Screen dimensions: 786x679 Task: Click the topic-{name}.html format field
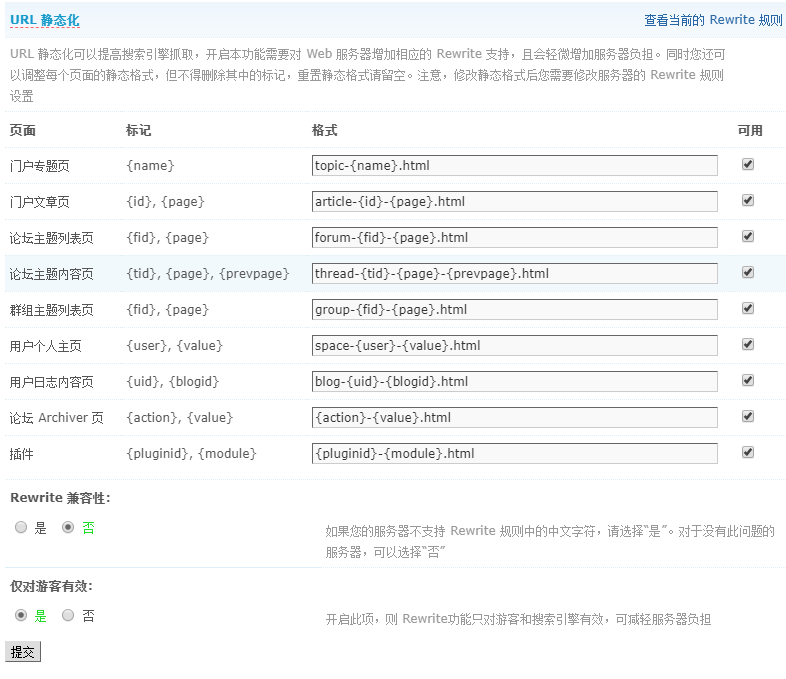(514, 165)
